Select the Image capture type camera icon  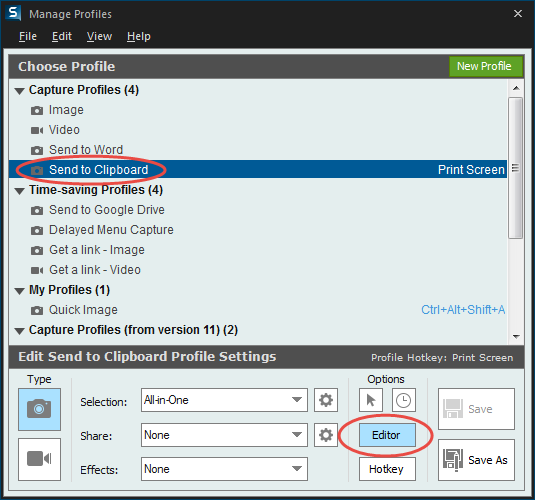click(x=40, y=409)
